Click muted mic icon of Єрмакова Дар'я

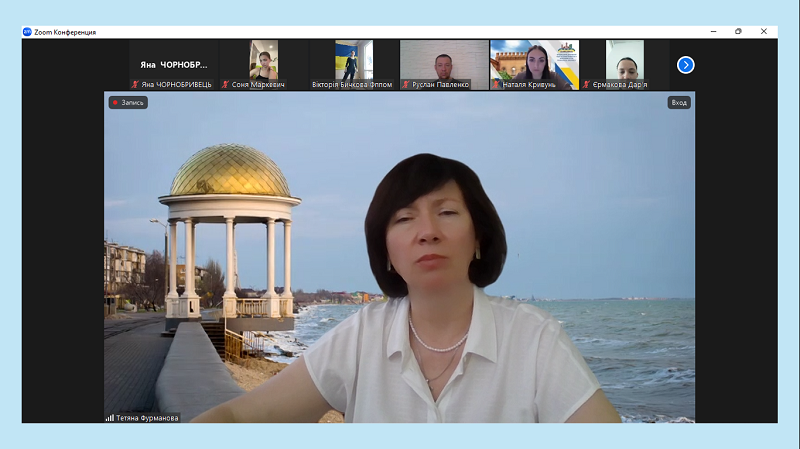point(587,85)
